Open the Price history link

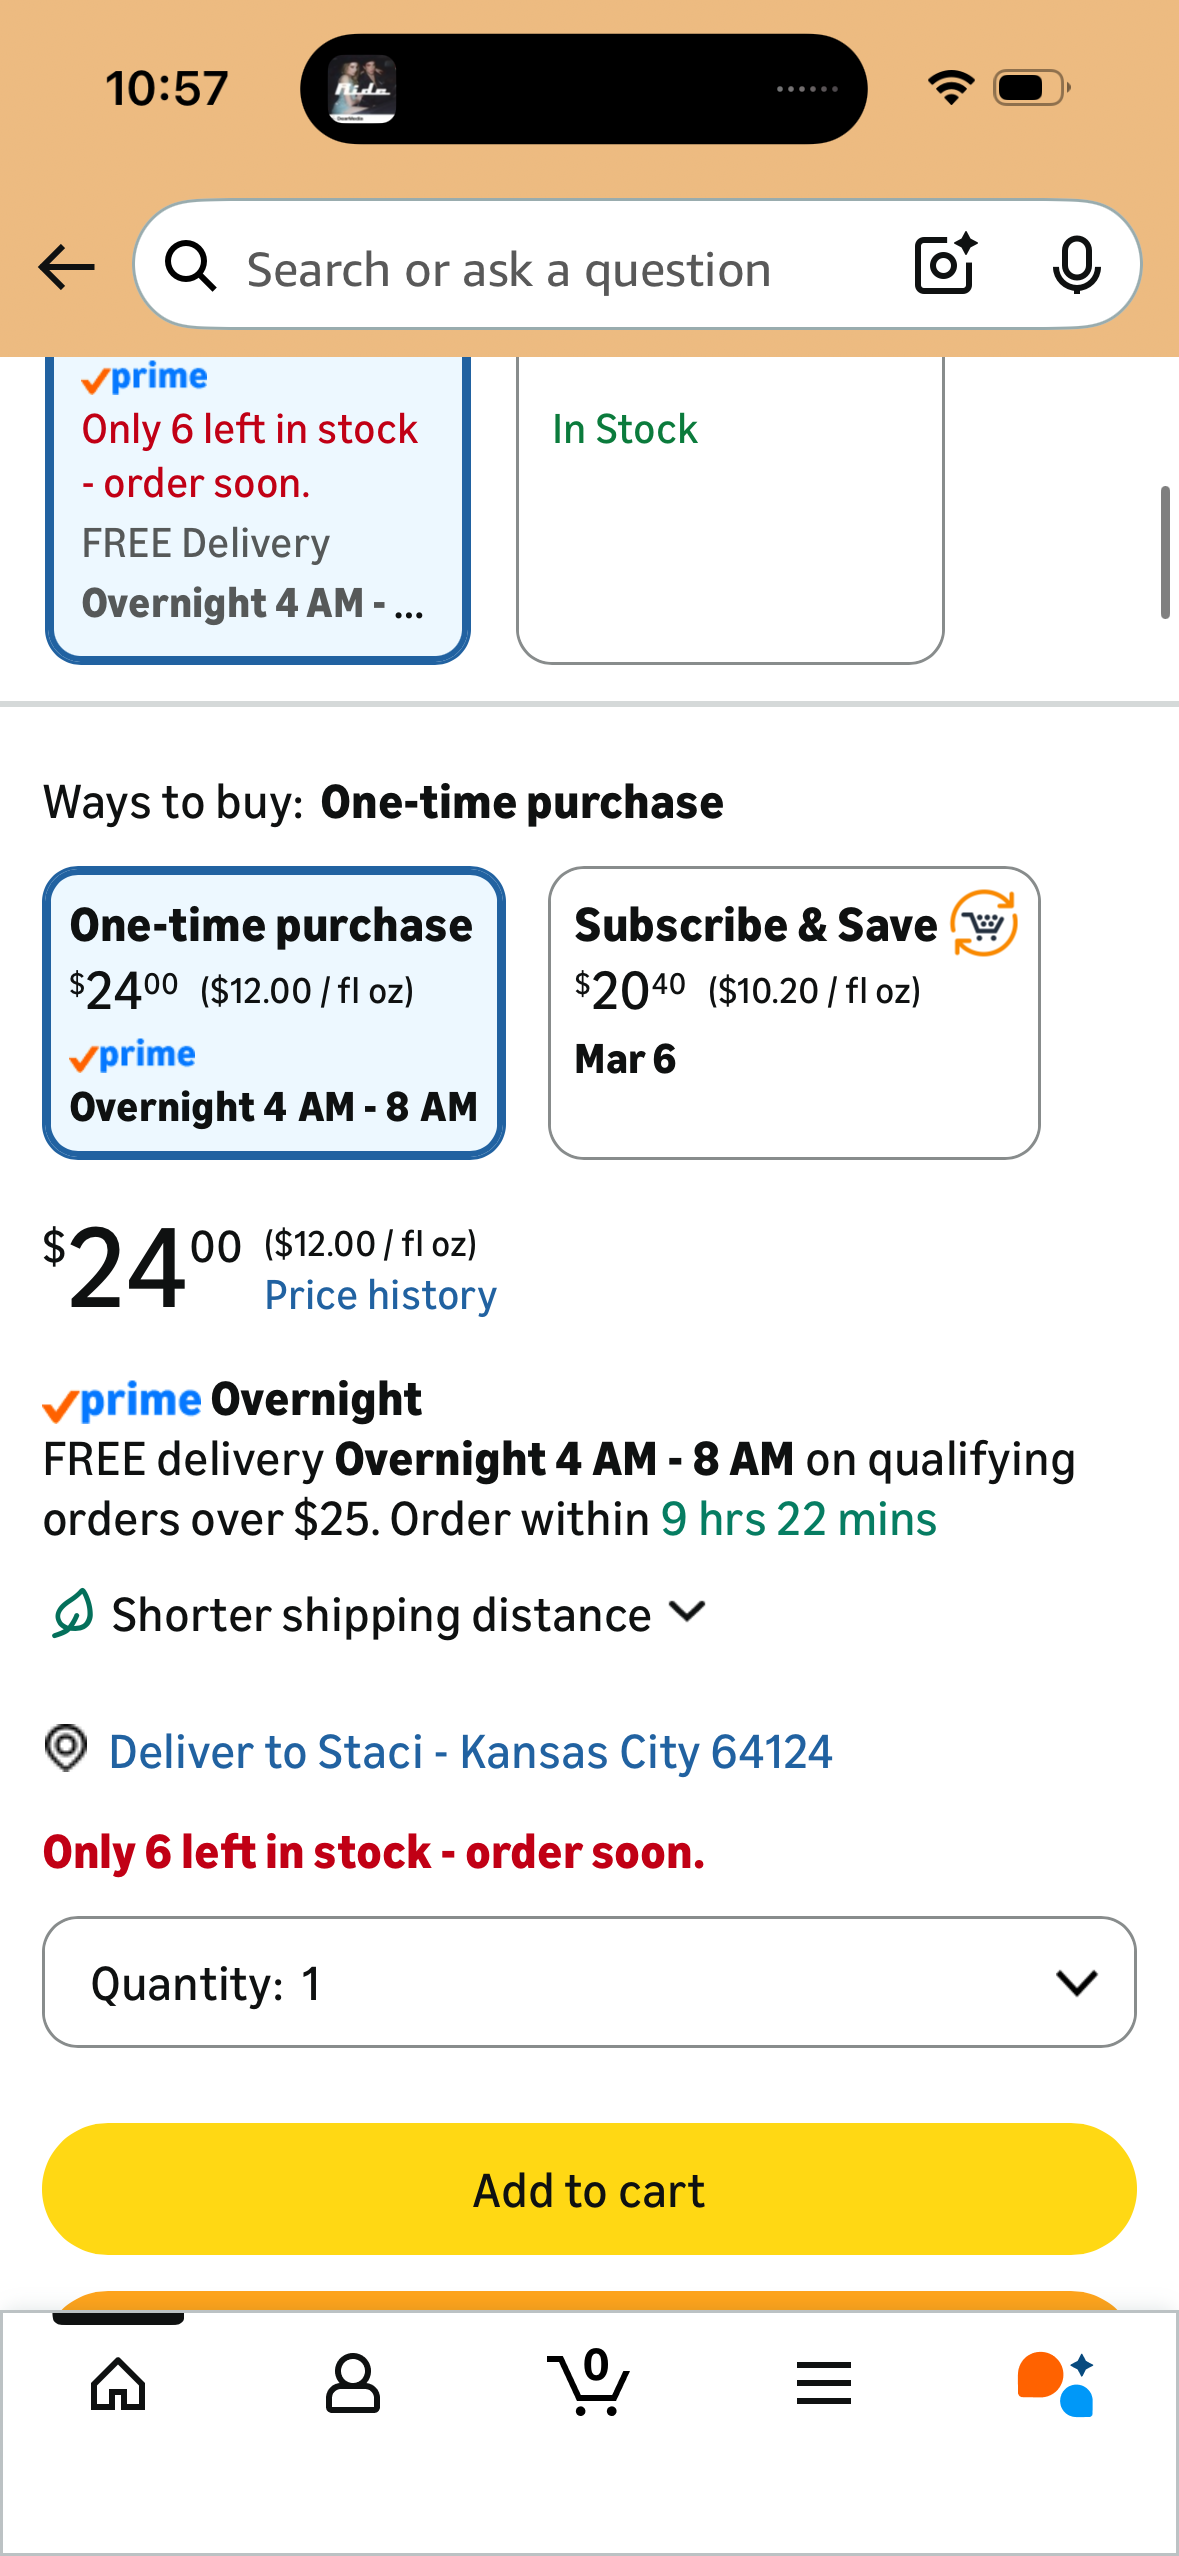point(380,1296)
